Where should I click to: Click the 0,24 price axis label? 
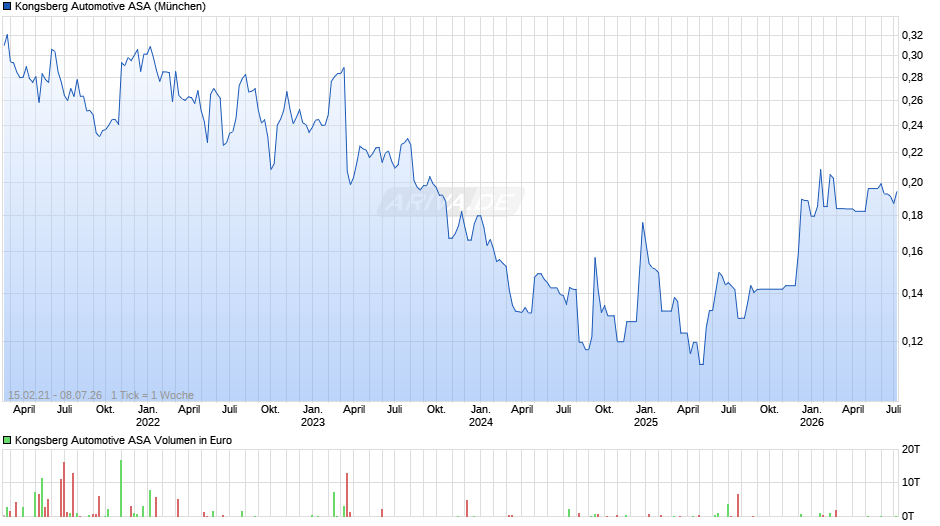(912, 125)
